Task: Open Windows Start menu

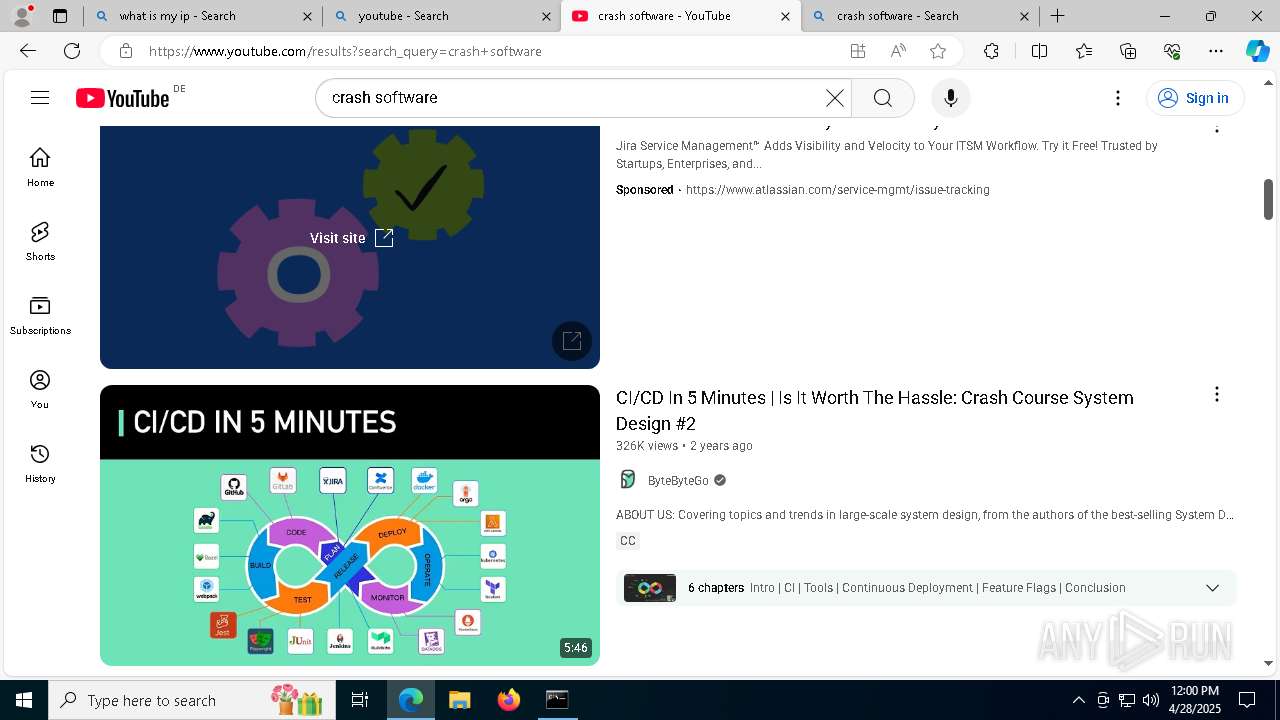Action: click(24, 700)
